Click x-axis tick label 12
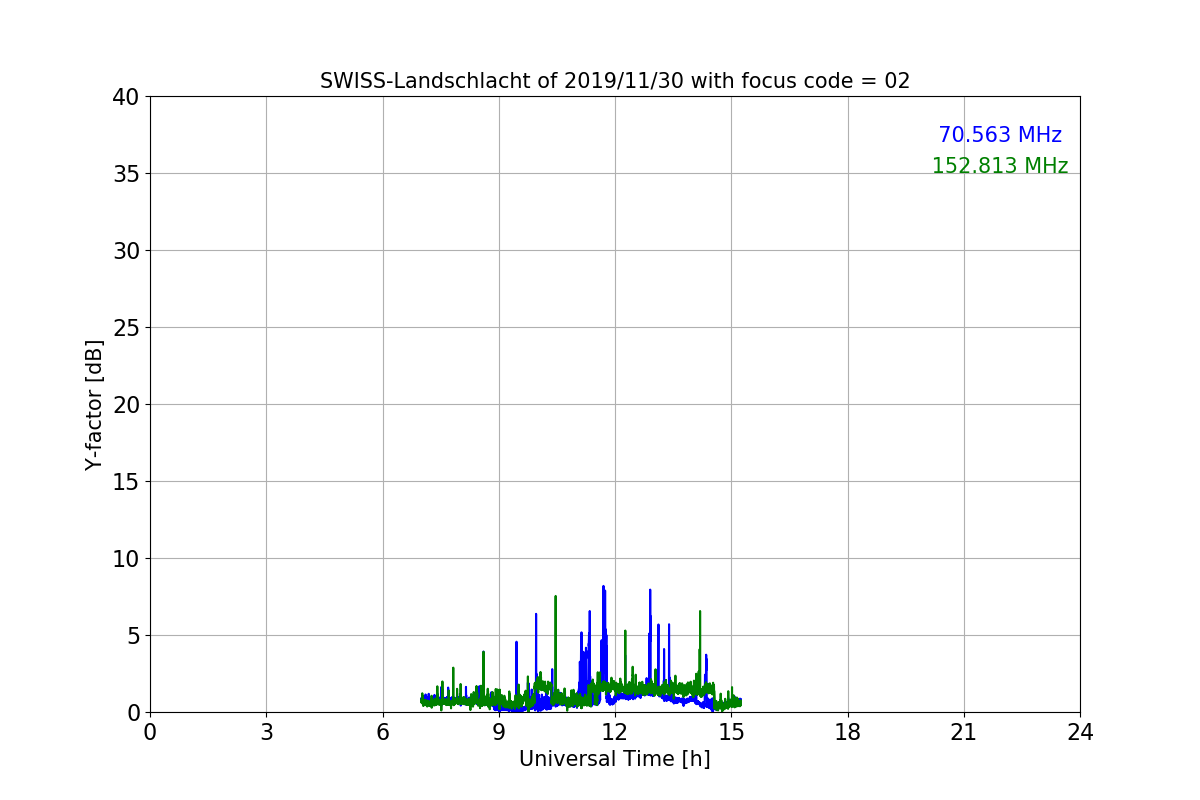The width and height of the screenshot is (1200, 800). [x=615, y=732]
